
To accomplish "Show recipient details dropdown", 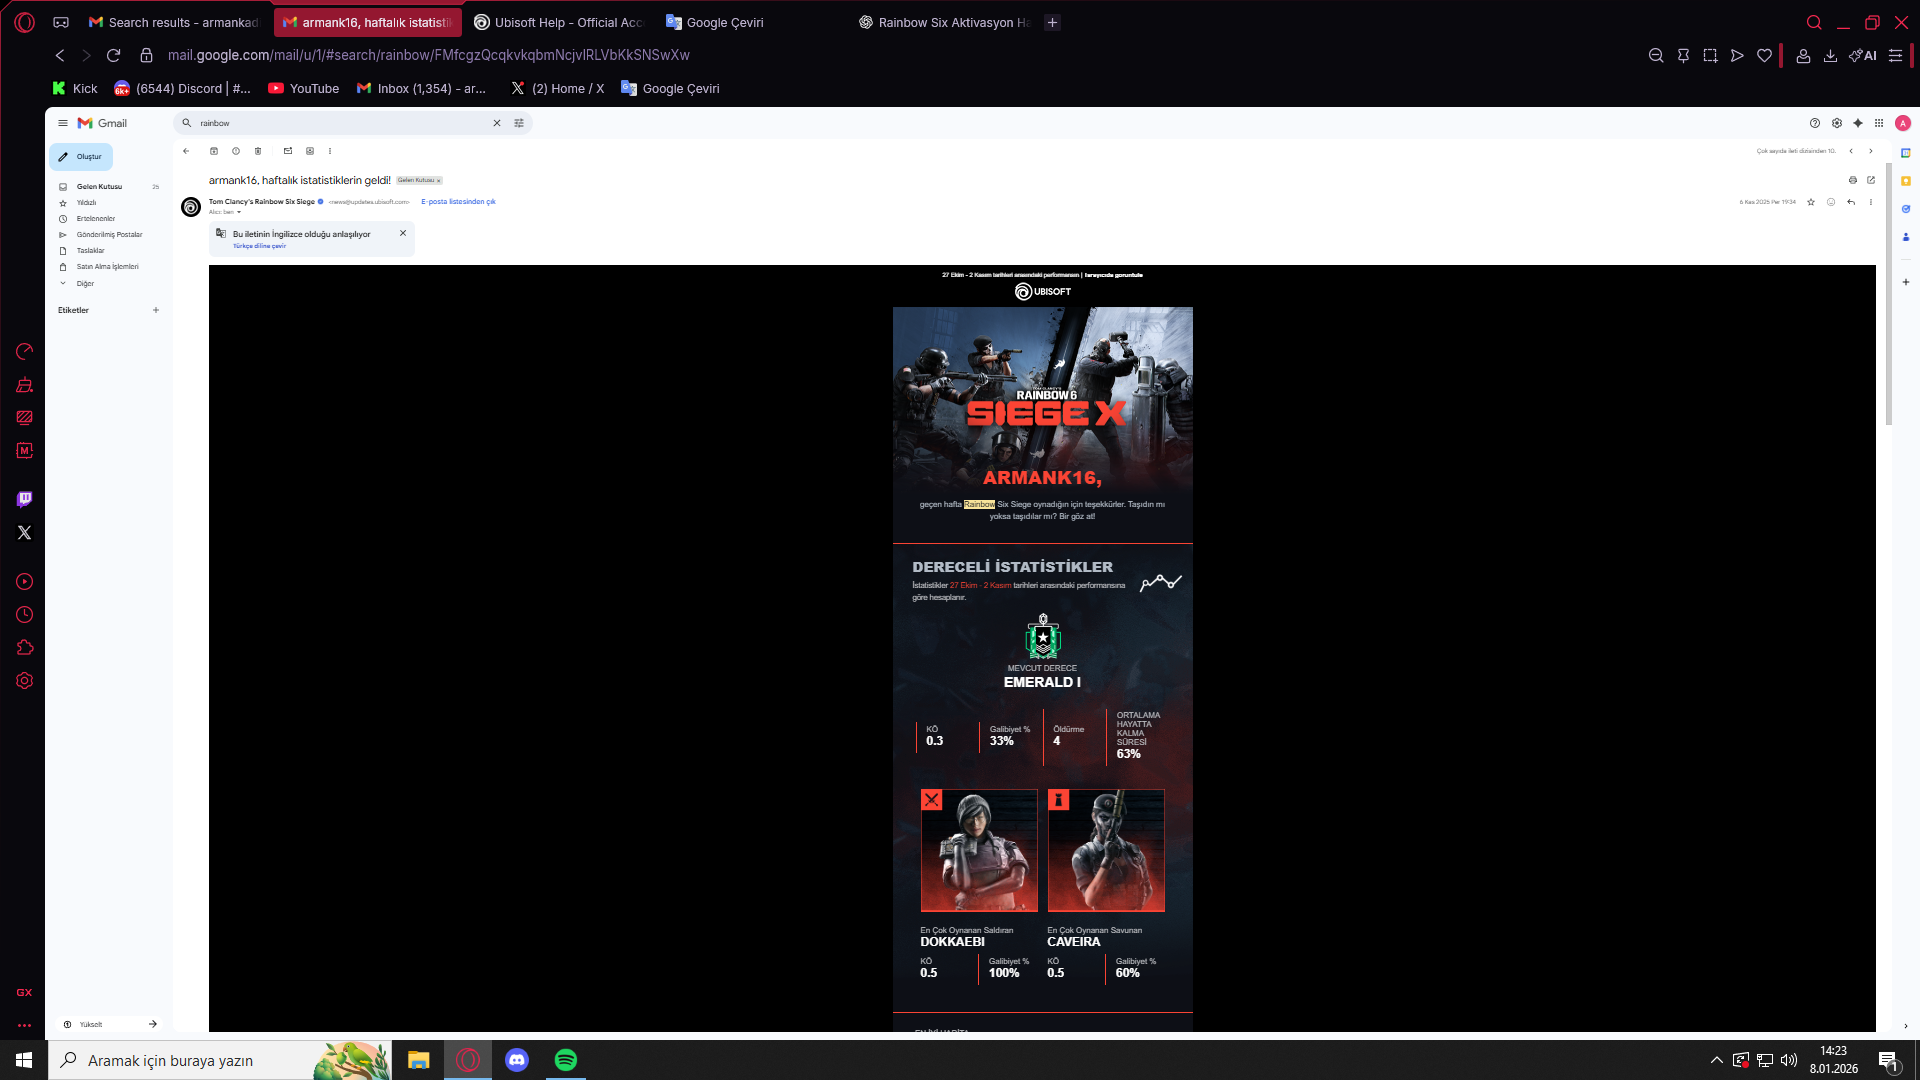I will 239,212.
